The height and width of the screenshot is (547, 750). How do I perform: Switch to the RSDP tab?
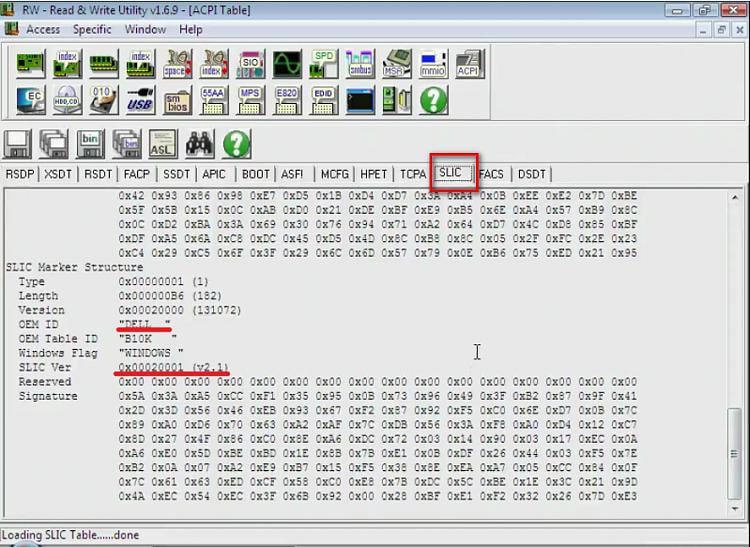[20, 174]
